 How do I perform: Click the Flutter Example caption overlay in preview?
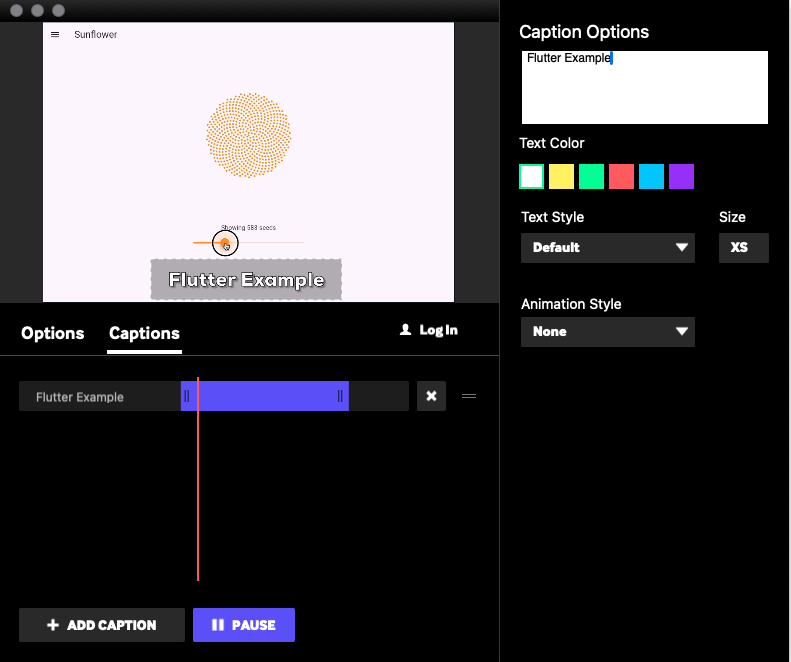pyautogui.click(x=246, y=280)
